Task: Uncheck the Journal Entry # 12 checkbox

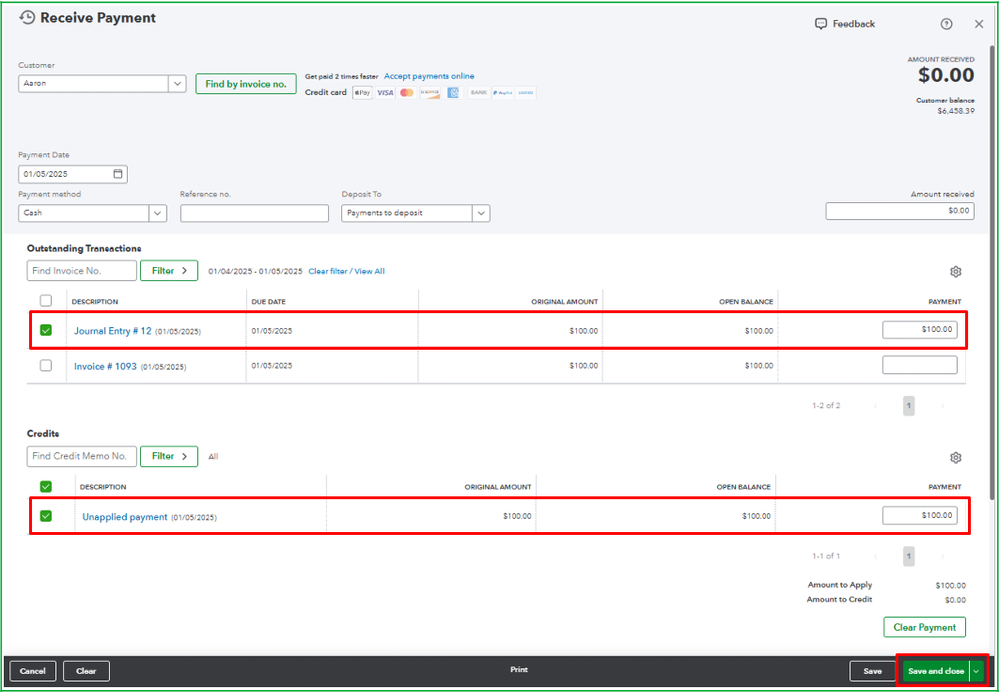Action: point(46,330)
